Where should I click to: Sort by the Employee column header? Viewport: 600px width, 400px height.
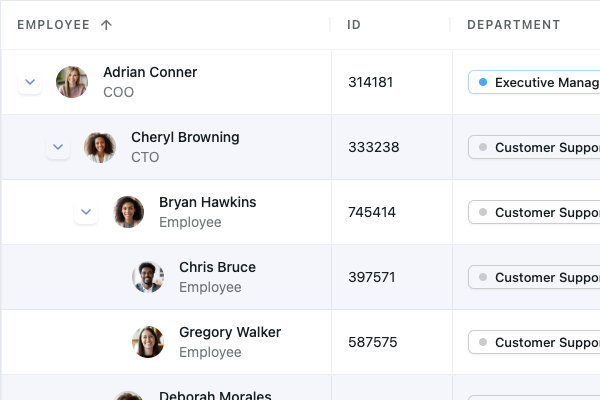(x=53, y=25)
